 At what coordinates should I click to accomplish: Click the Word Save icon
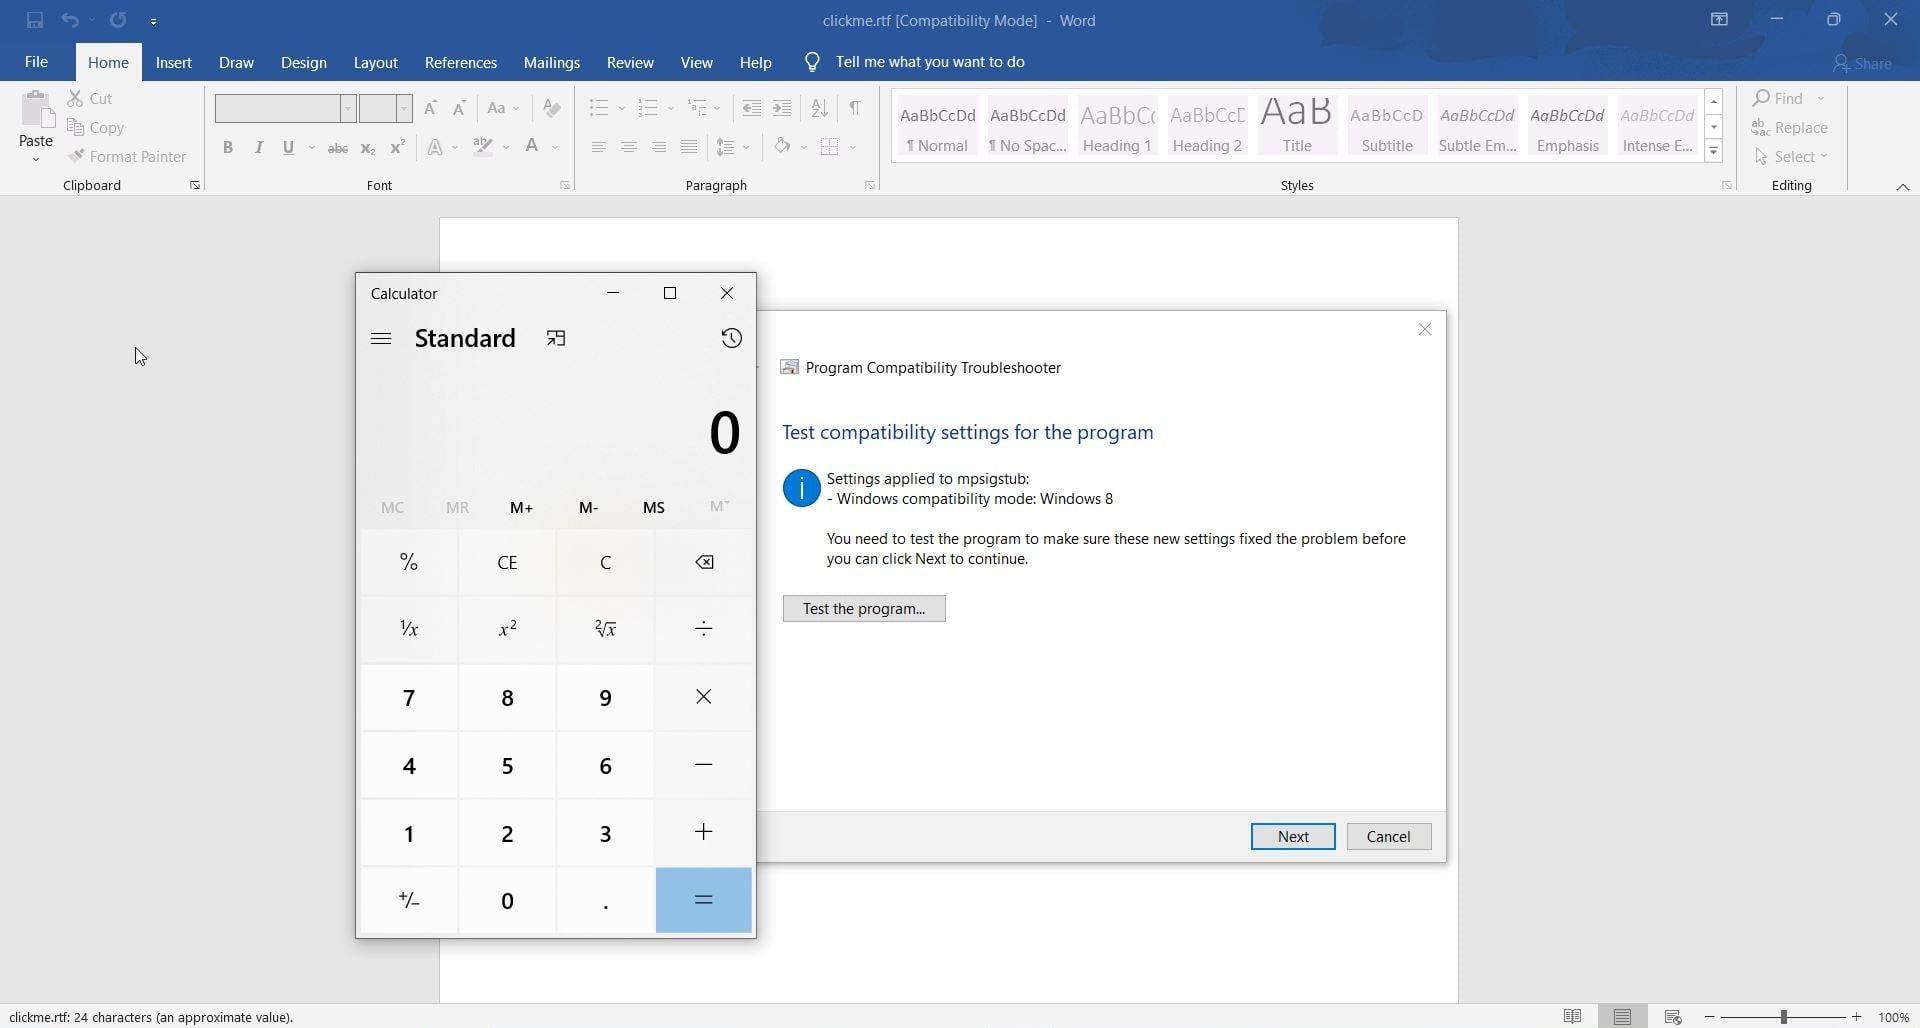point(35,20)
